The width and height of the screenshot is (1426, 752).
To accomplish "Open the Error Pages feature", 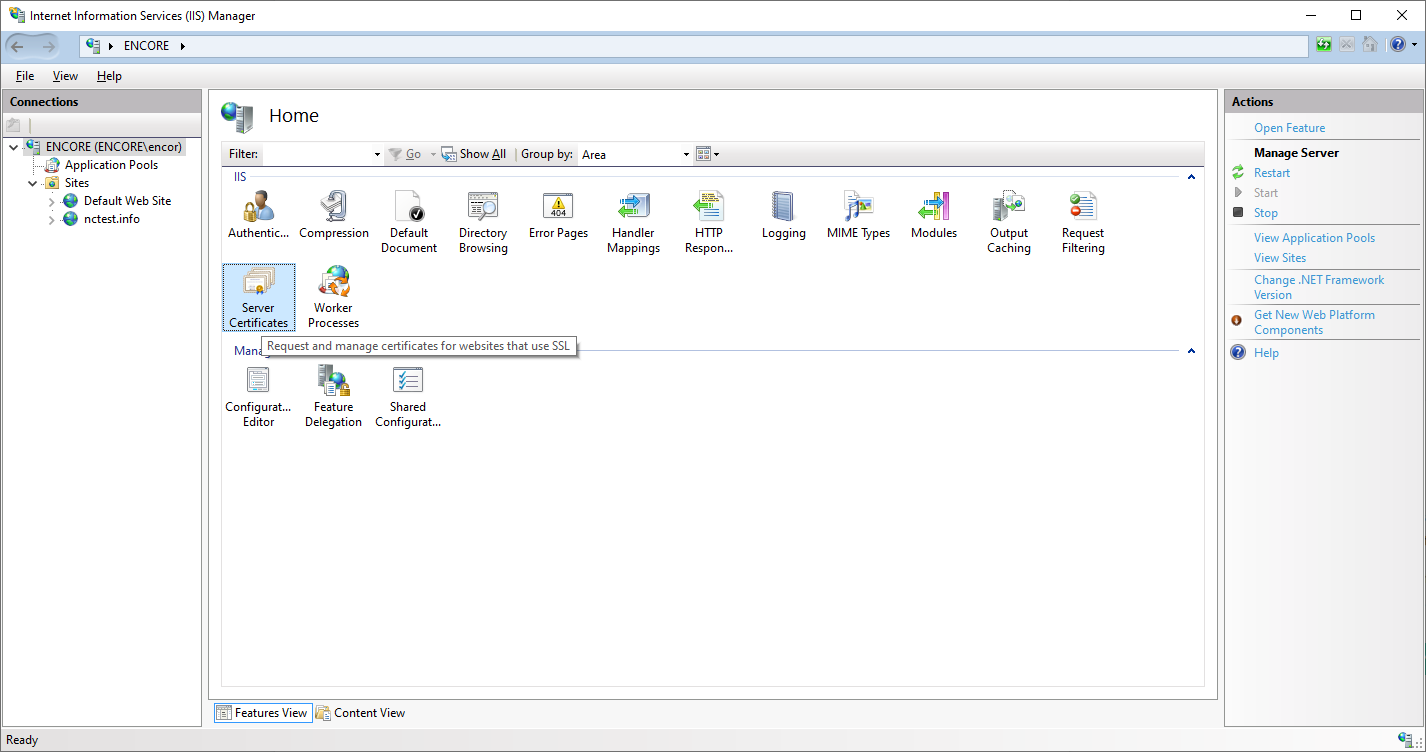I will 557,215.
